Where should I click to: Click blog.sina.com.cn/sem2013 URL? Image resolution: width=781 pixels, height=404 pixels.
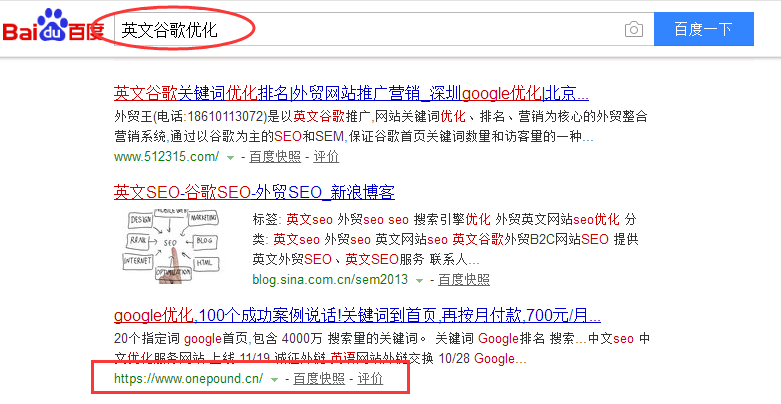point(330,279)
